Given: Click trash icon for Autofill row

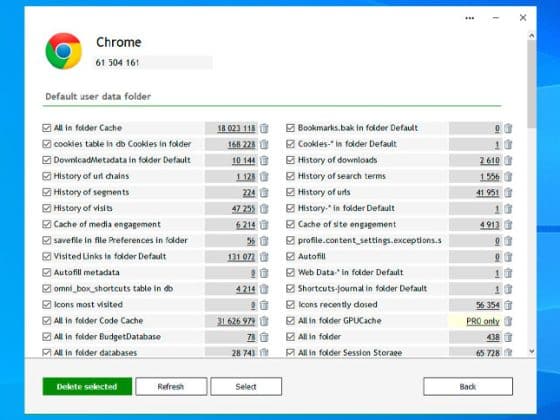Looking at the screenshot, I should point(508,257).
